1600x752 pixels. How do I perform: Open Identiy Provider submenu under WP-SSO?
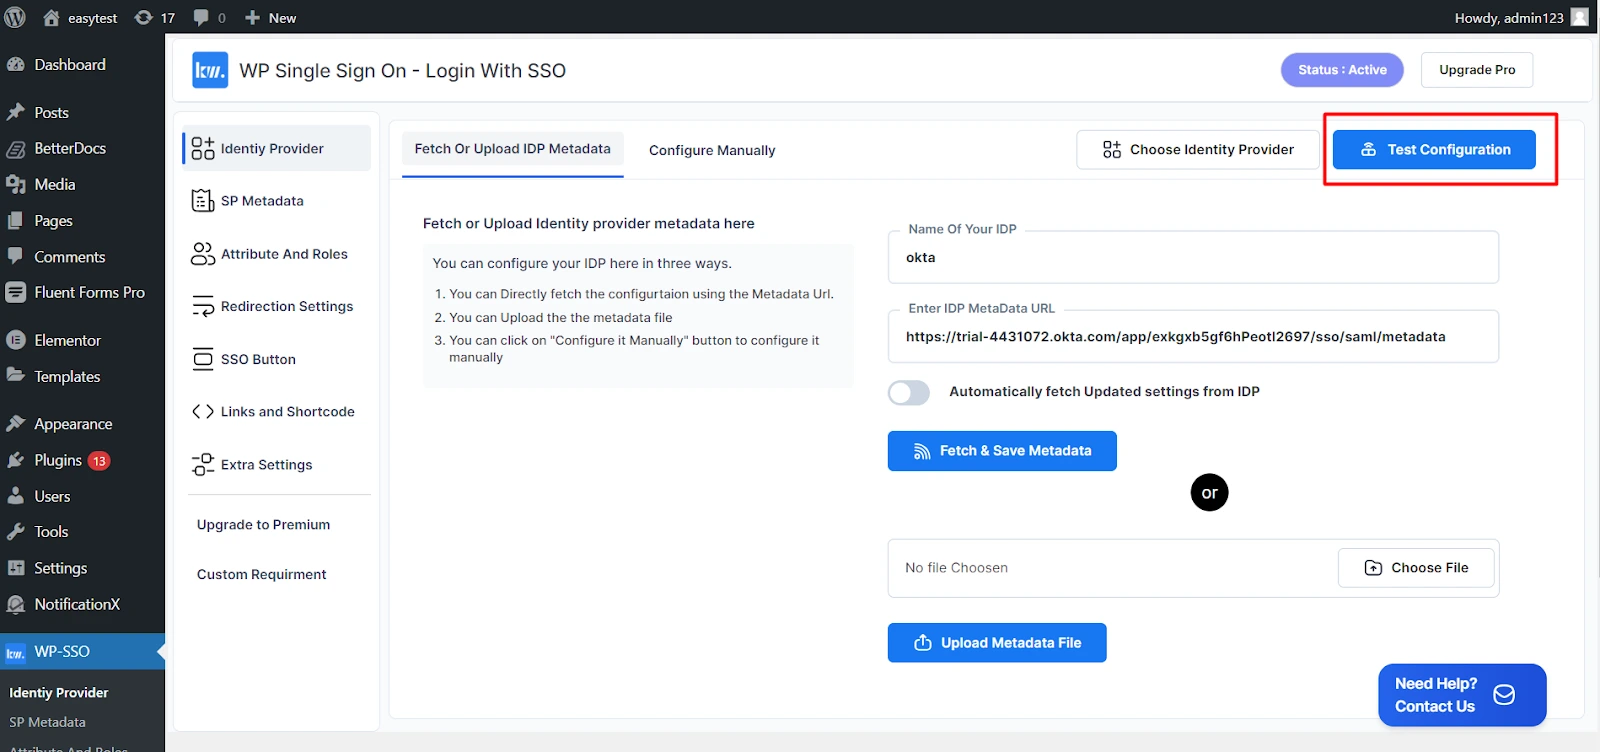click(x=59, y=693)
